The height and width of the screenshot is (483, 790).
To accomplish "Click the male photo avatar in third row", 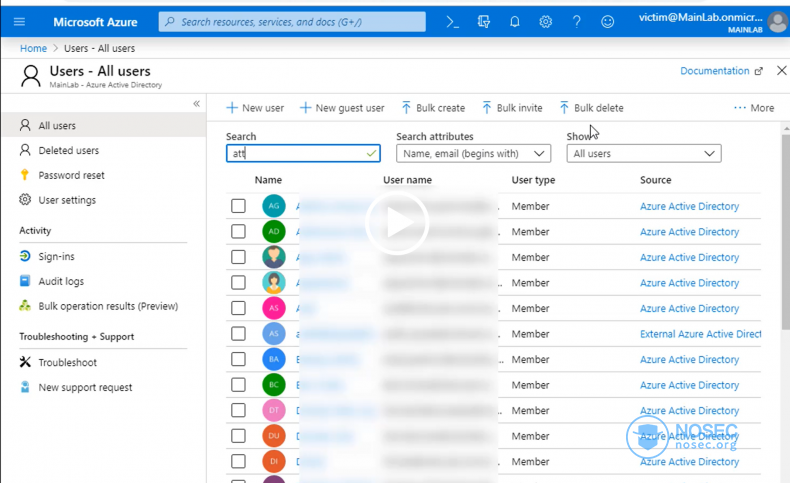I will pyautogui.click(x=274, y=257).
